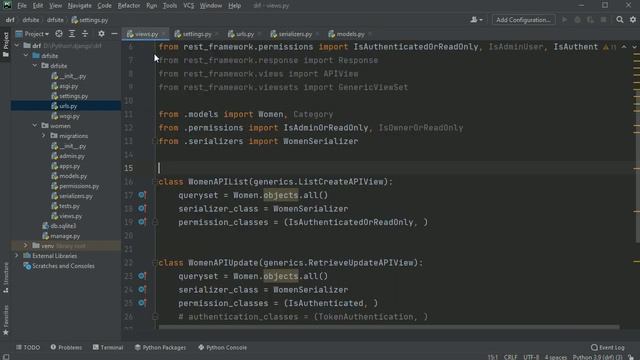Open Project panel options gear
This screenshot has width=640, height=360.
101,34
